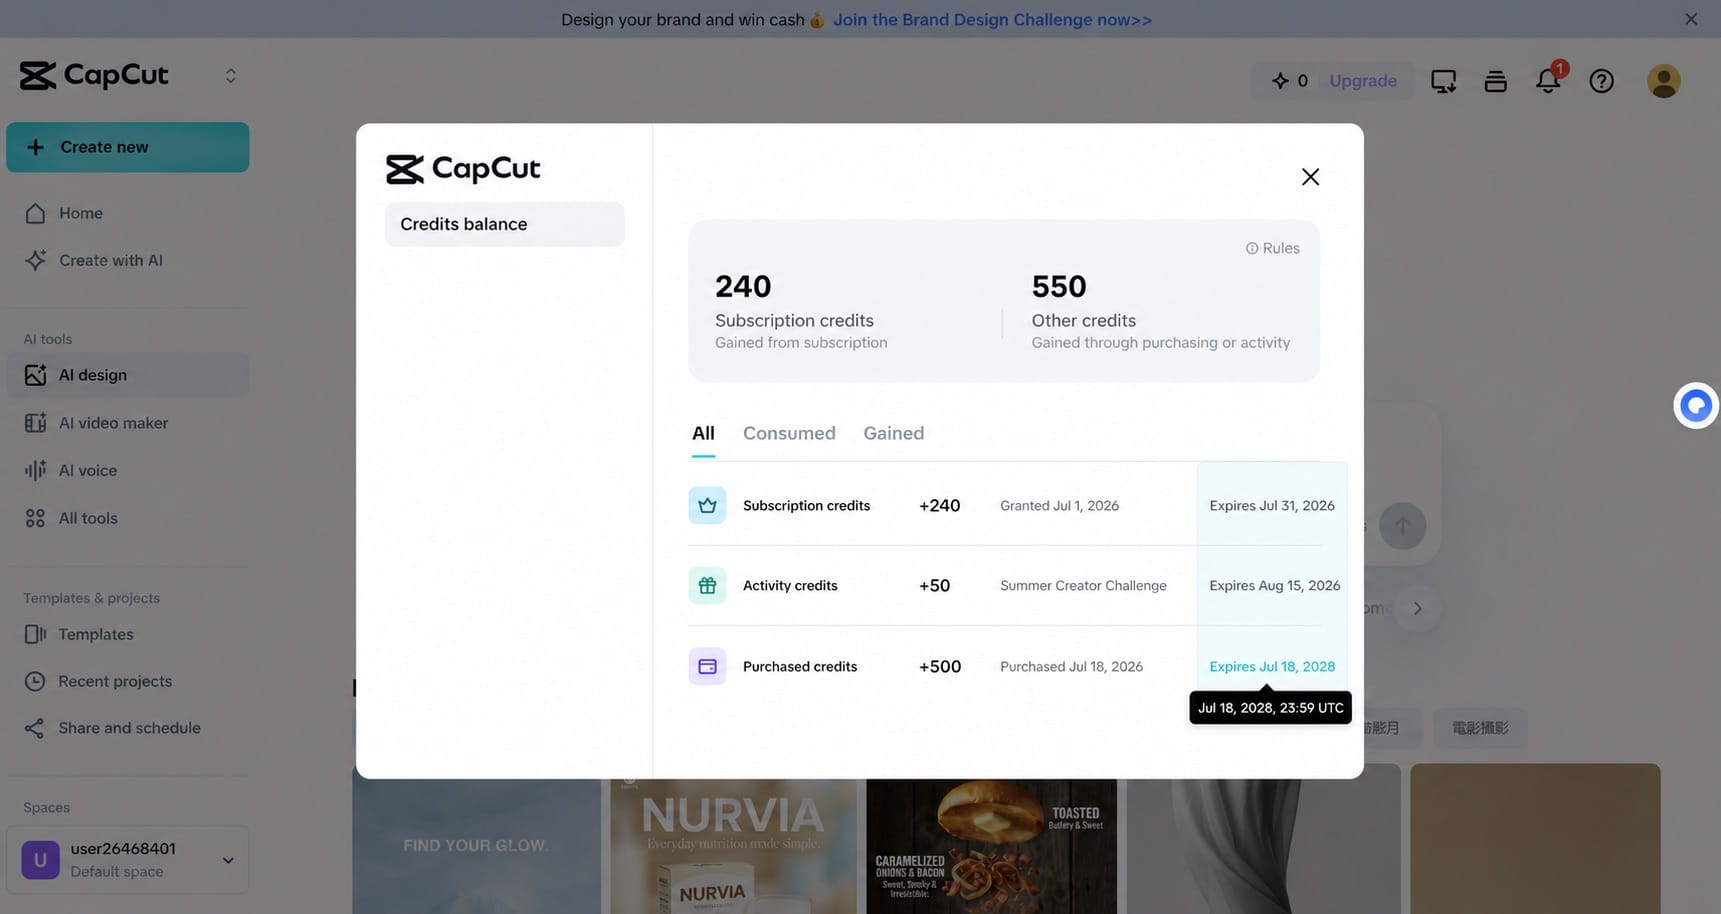Click the Home house icon

(35, 213)
